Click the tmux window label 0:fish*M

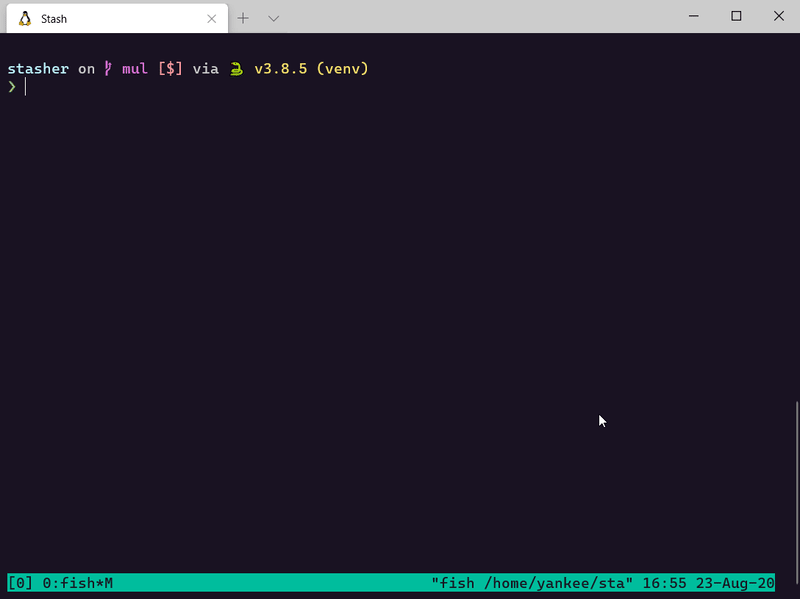tap(78, 583)
